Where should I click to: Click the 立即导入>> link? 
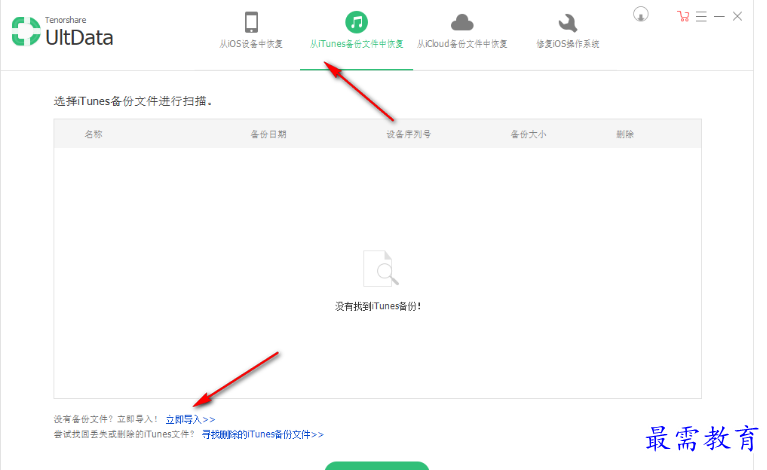(x=190, y=420)
